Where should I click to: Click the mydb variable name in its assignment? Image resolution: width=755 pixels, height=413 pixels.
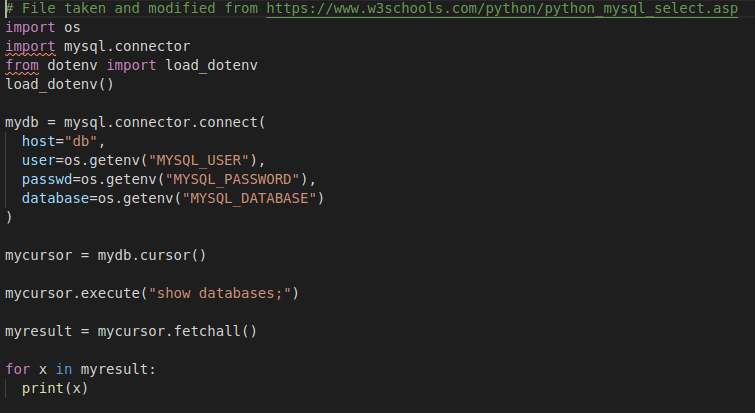22,122
